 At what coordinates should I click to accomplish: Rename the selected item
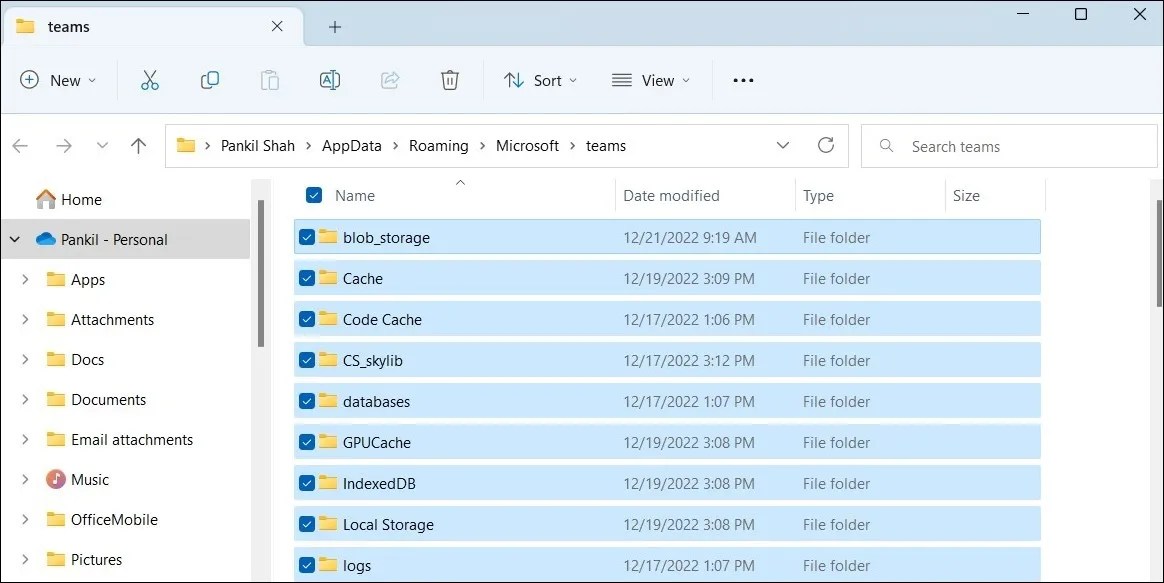coord(330,80)
